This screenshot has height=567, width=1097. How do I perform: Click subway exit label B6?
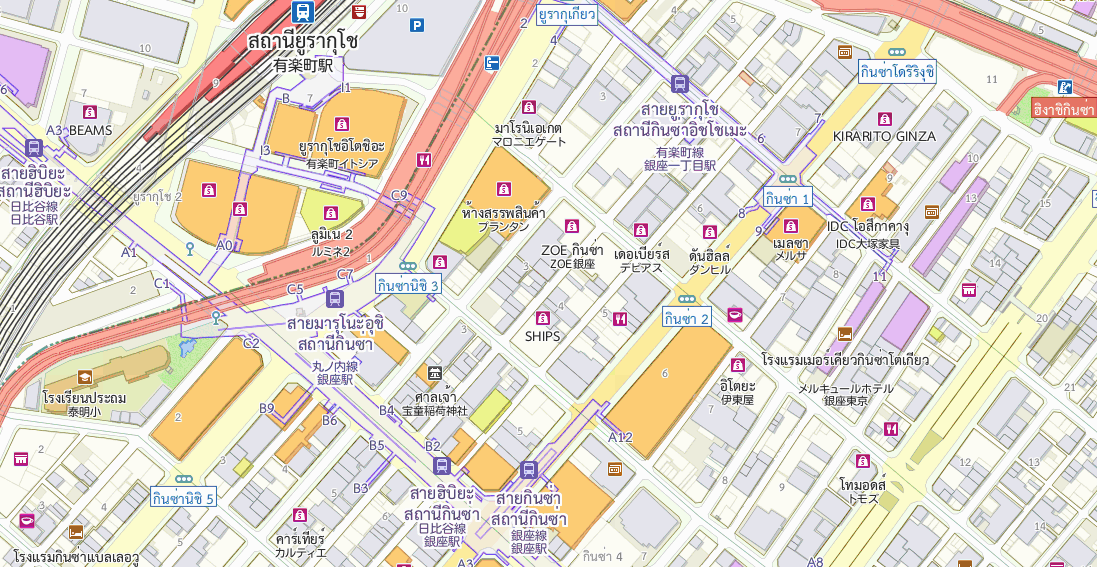tap(330, 420)
